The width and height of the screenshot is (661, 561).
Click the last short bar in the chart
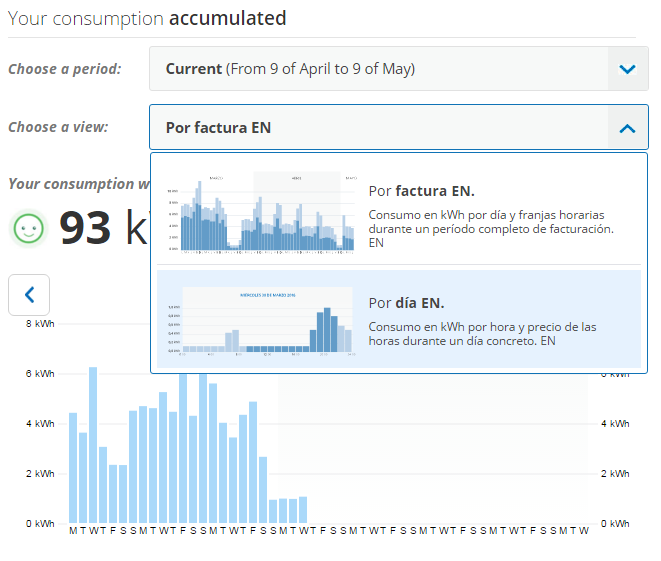pos(303,509)
